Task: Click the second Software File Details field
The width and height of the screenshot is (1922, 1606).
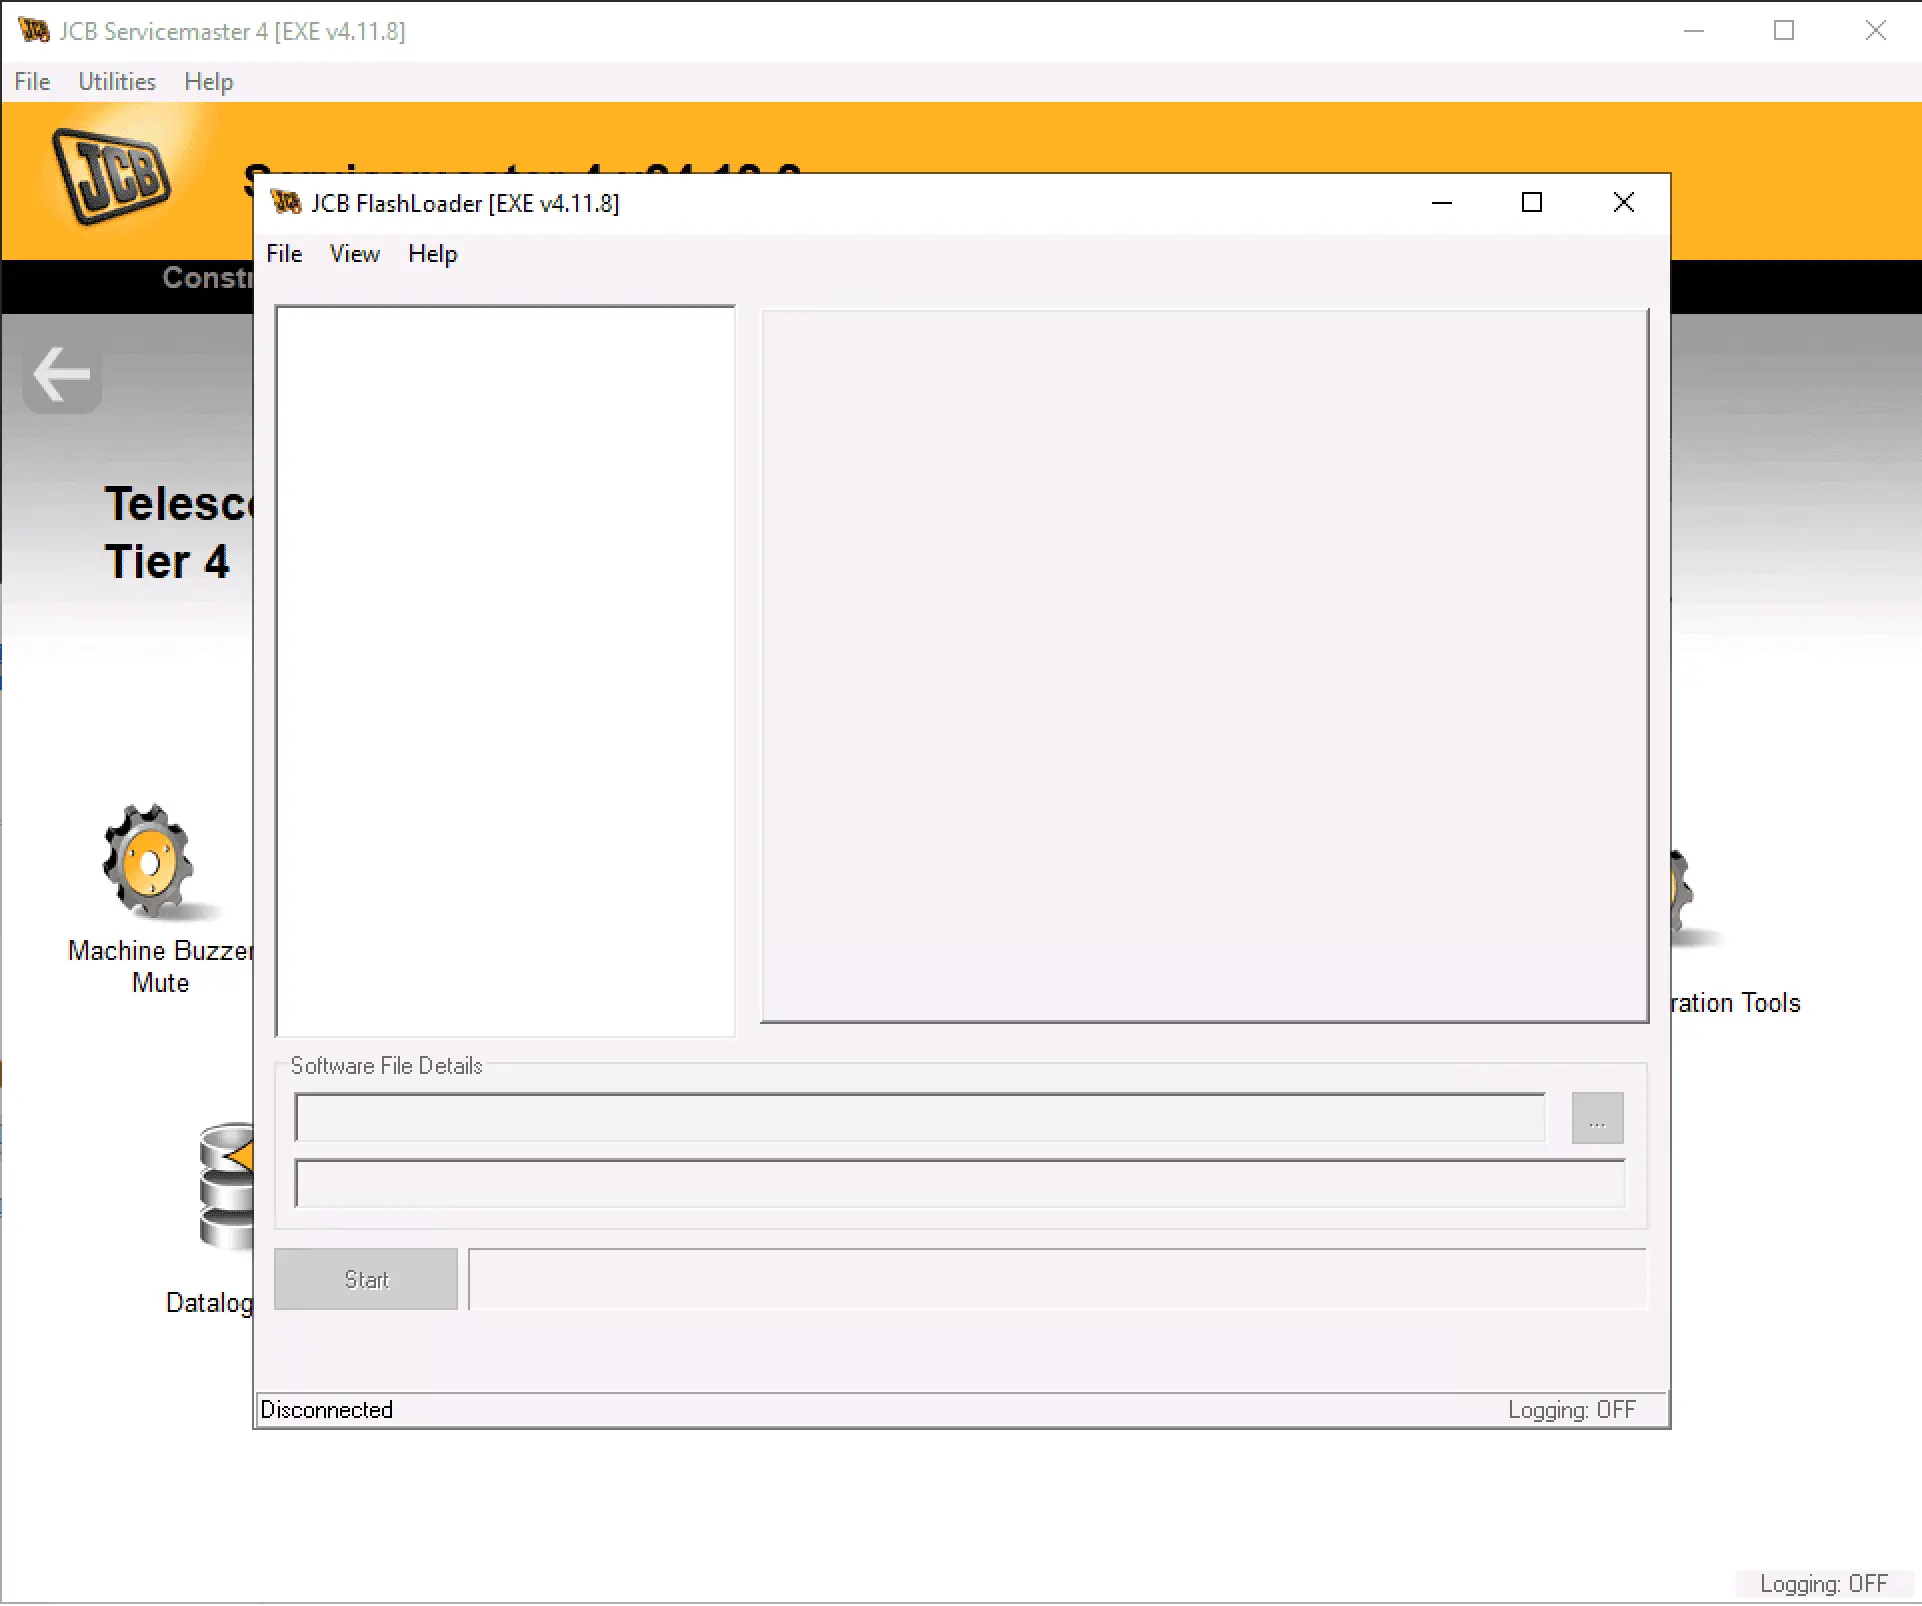Action: coord(960,1184)
